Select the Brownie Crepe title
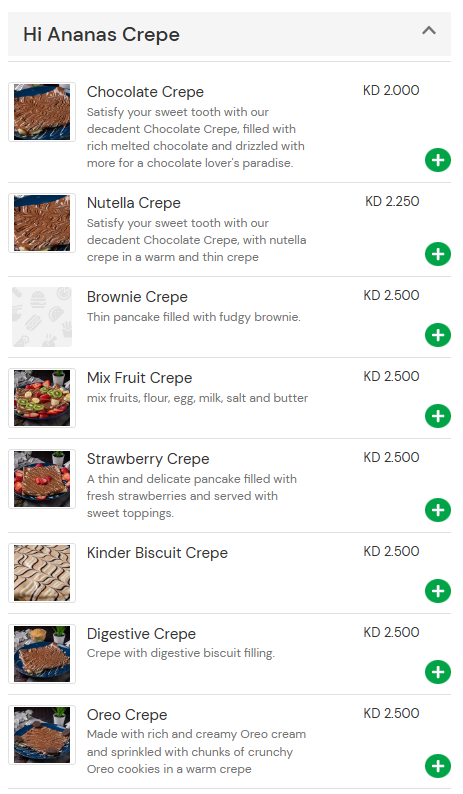This screenshot has width=463, height=794. tap(137, 297)
